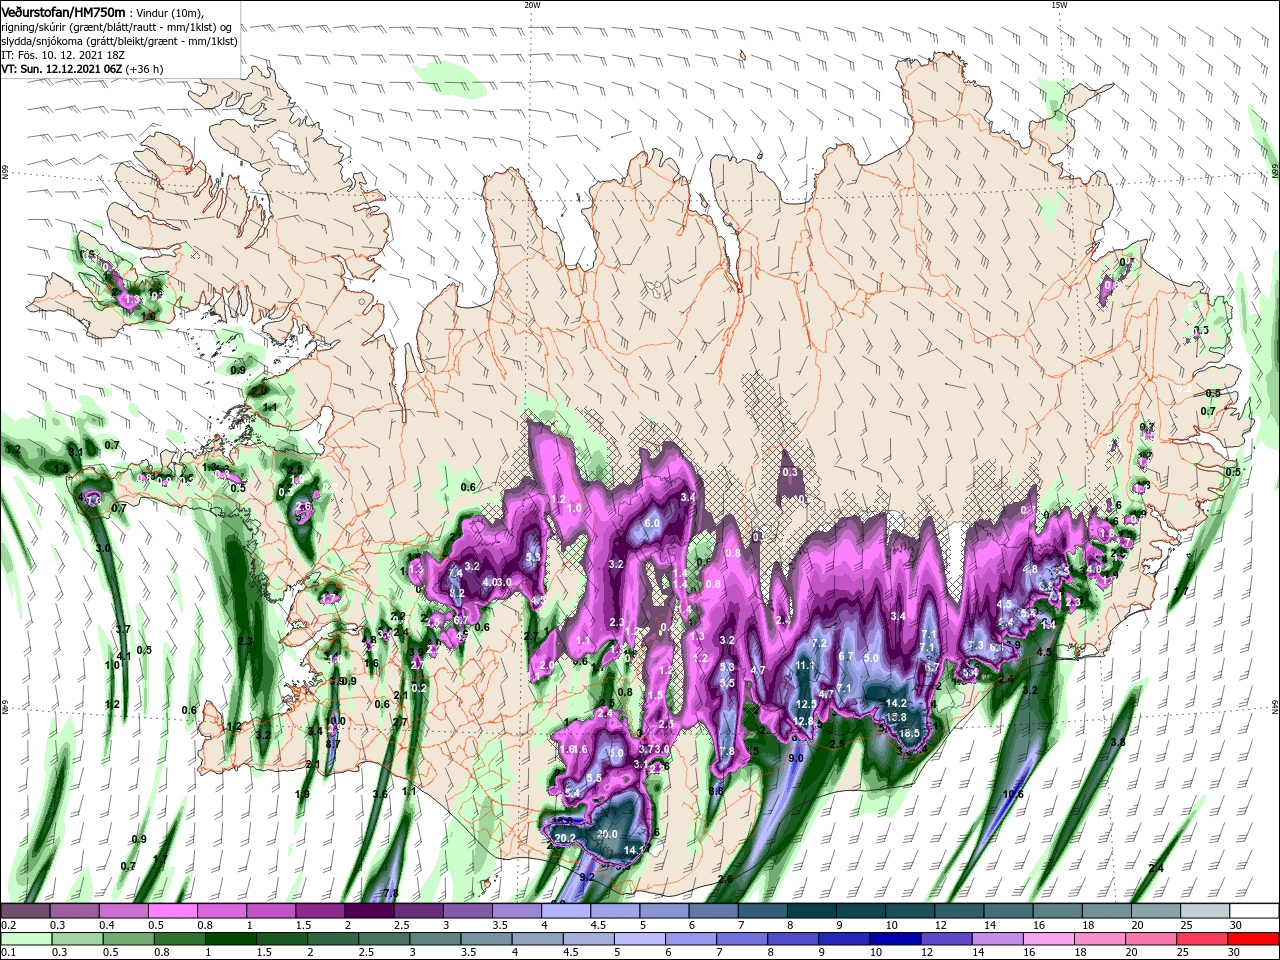1280x960 pixels.
Task: Click the dark navy swatch between 10 and 12
Action: pos(893,938)
